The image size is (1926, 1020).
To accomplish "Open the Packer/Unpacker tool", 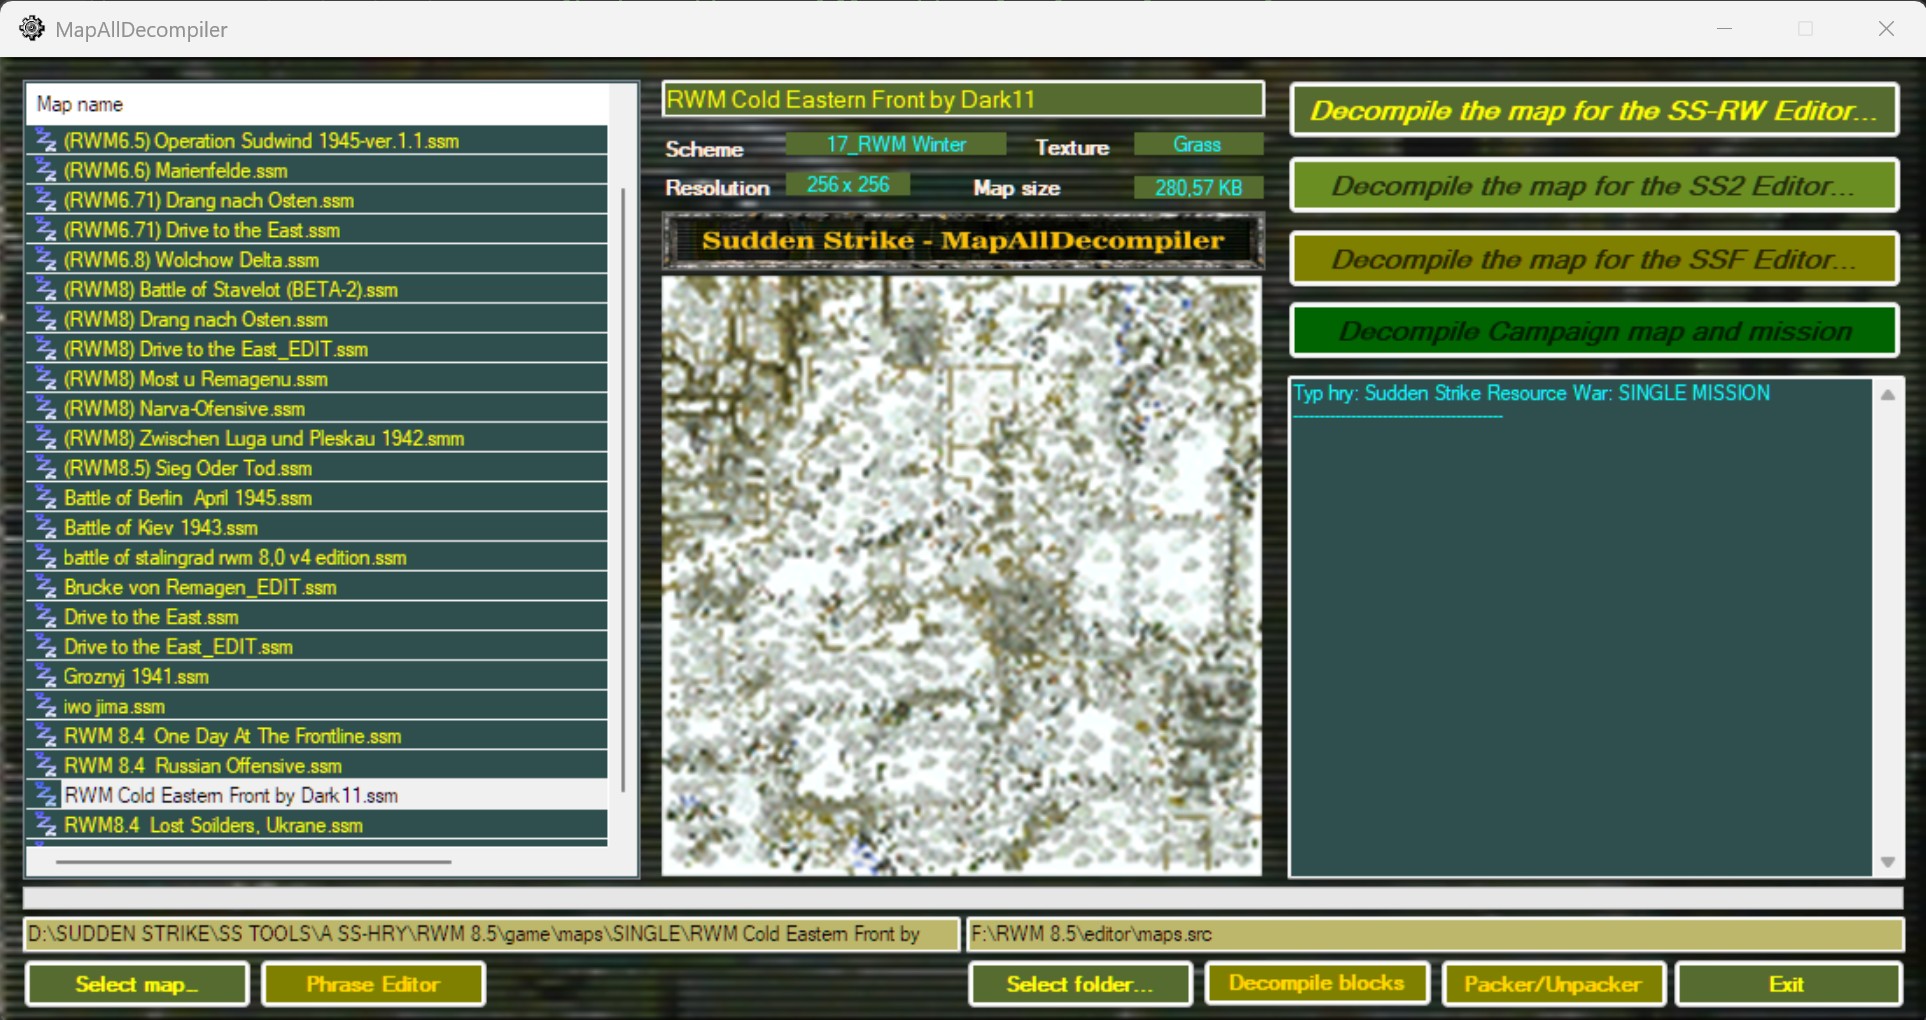I will (x=1553, y=984).
